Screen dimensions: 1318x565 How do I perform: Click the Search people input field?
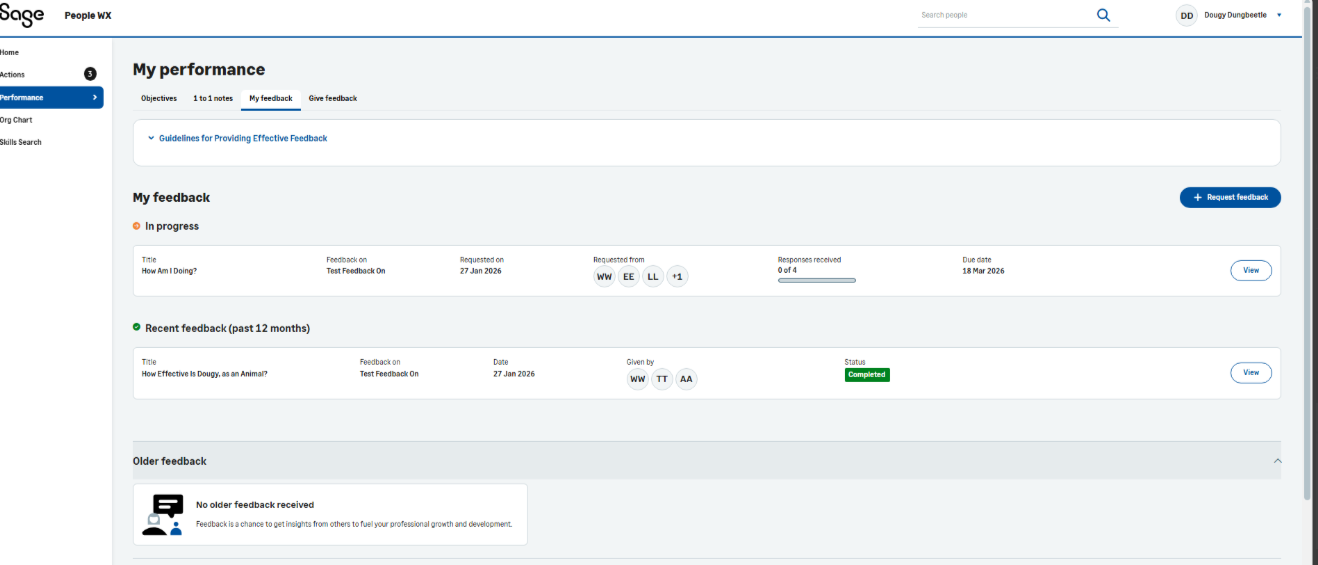pyautogui.click(x=1000, y=15)
